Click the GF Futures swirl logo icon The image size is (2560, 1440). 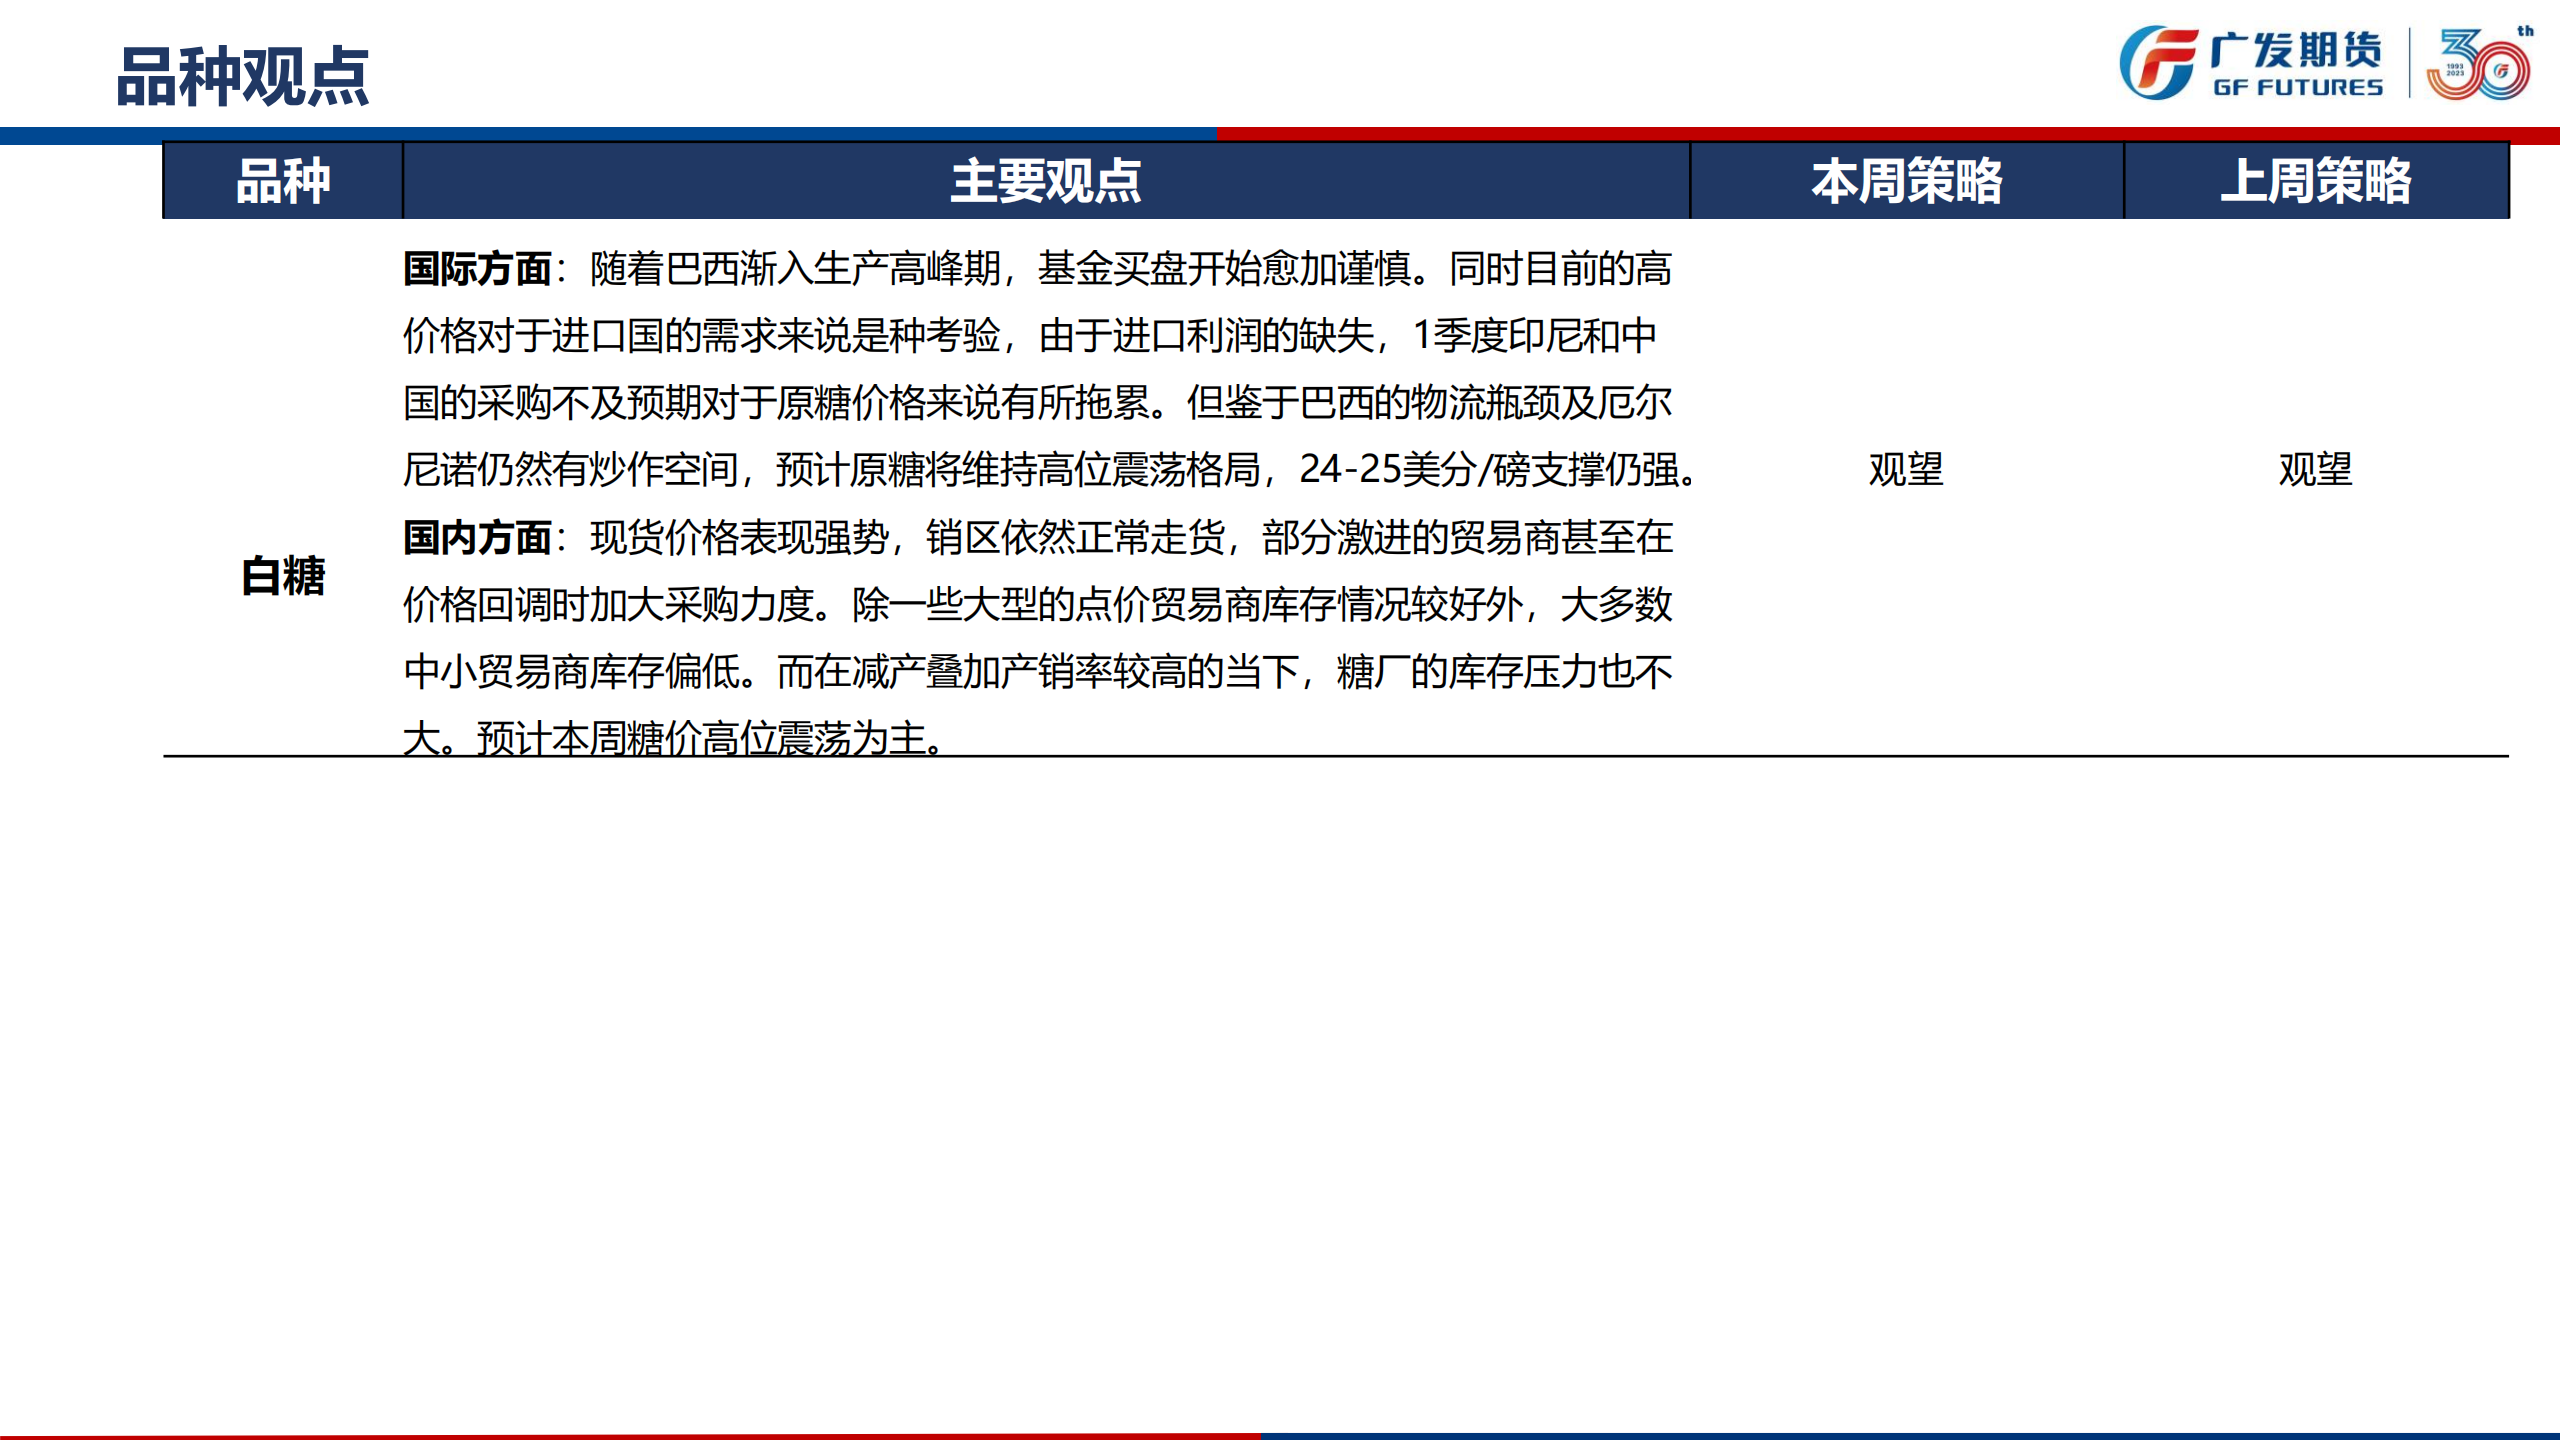(2158, 63)
